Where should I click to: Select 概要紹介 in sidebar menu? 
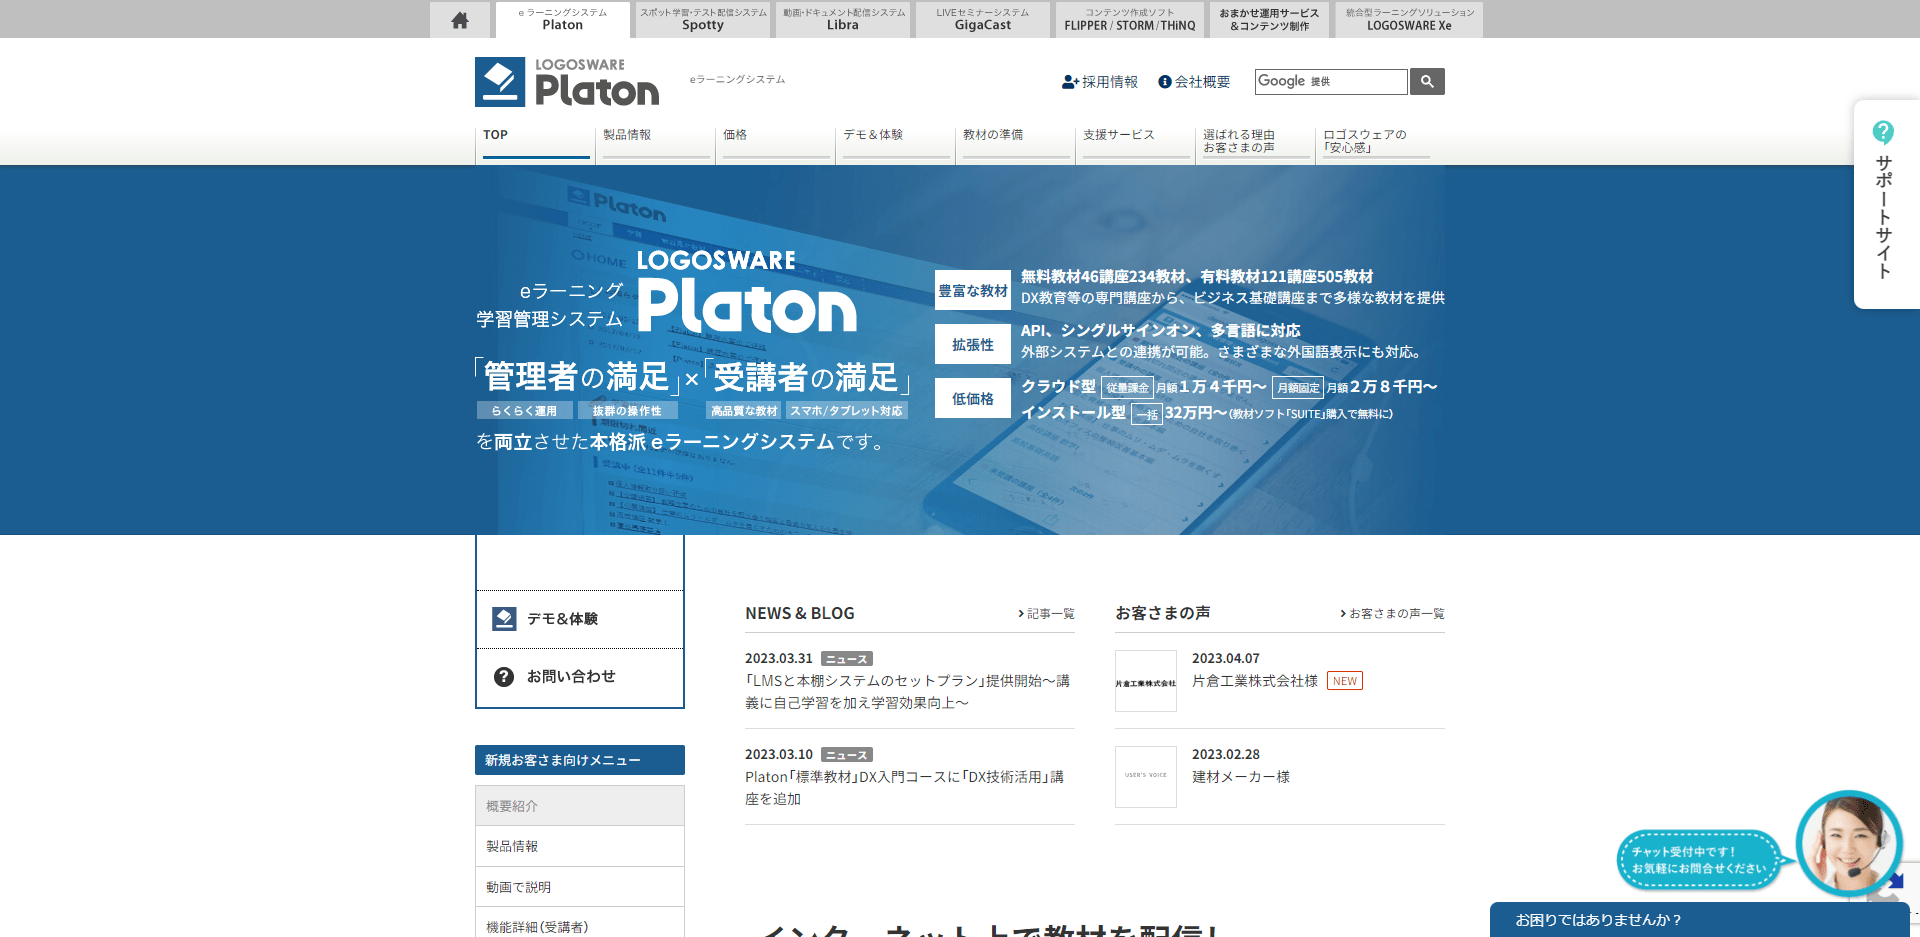point(580,806)
